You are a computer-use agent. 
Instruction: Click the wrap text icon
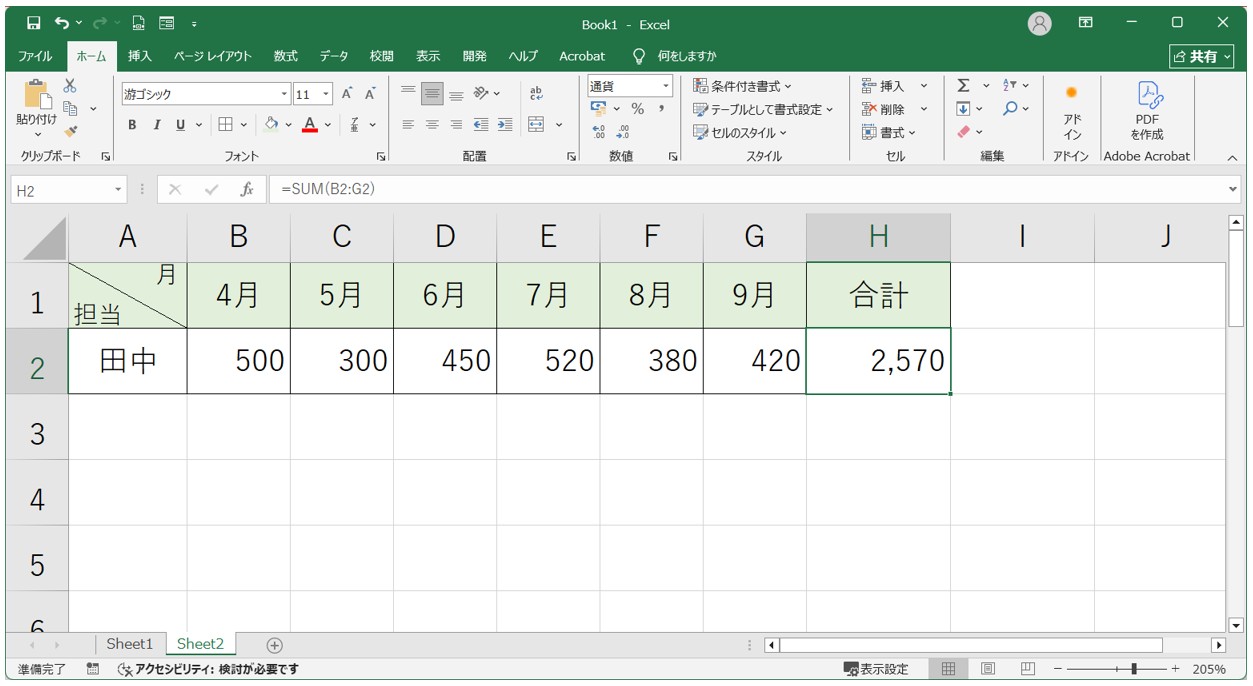point(536,93)
